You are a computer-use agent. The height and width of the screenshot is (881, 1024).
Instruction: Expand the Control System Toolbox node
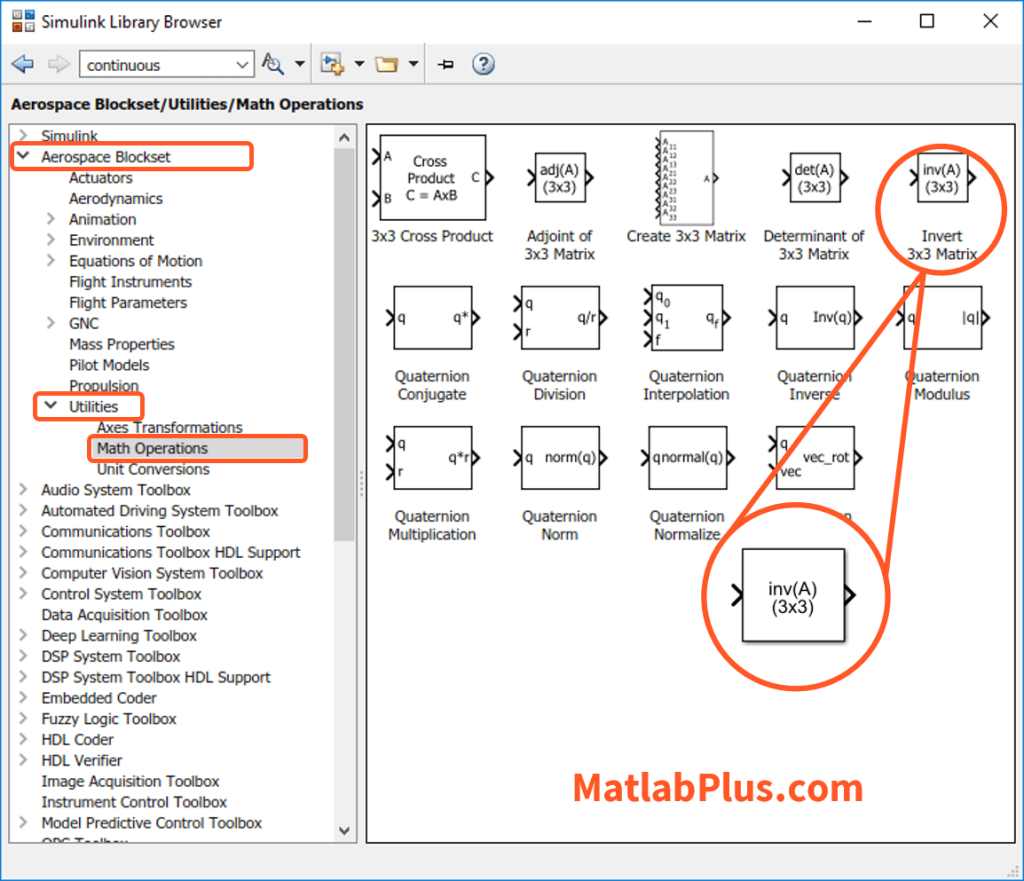pos(24,593)
